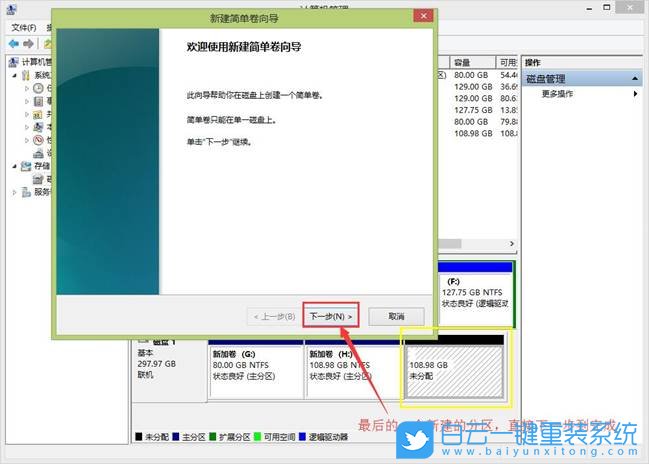
Task: Select the Device Manager icon in tree
Action: (38, 153)
